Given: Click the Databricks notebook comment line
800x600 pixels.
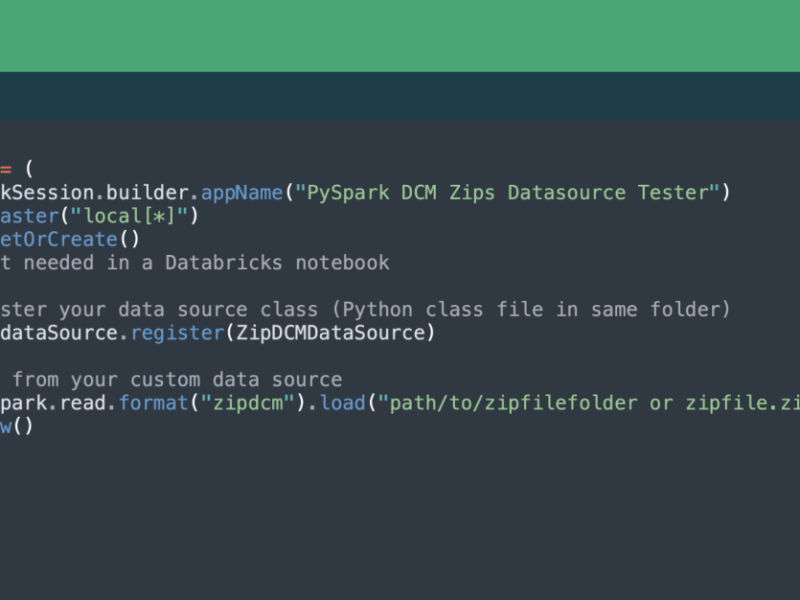Looking at the screenshot, I should (194, 263).
